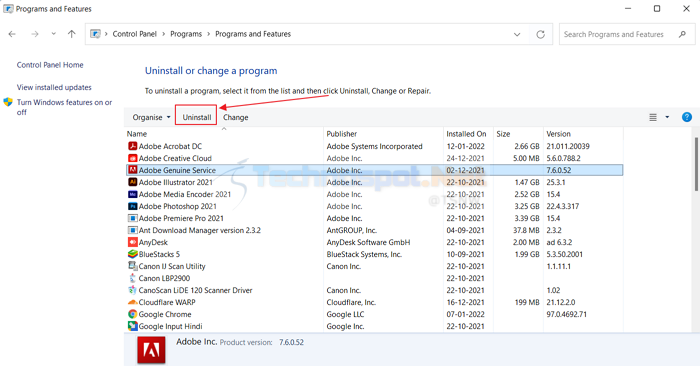Viewport: 700px width, 366px height.
Task: Expand the address bar history dropdown
Action: 517,34
